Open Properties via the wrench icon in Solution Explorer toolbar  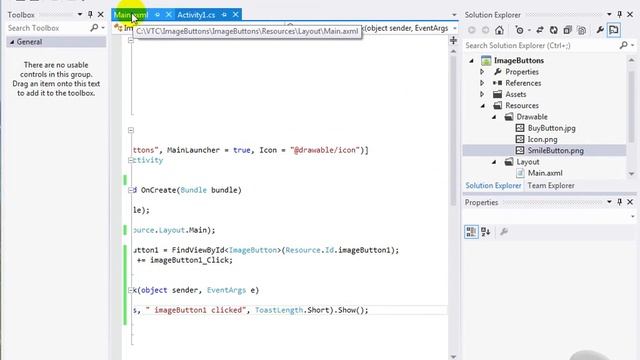click(x=600, y=30)
